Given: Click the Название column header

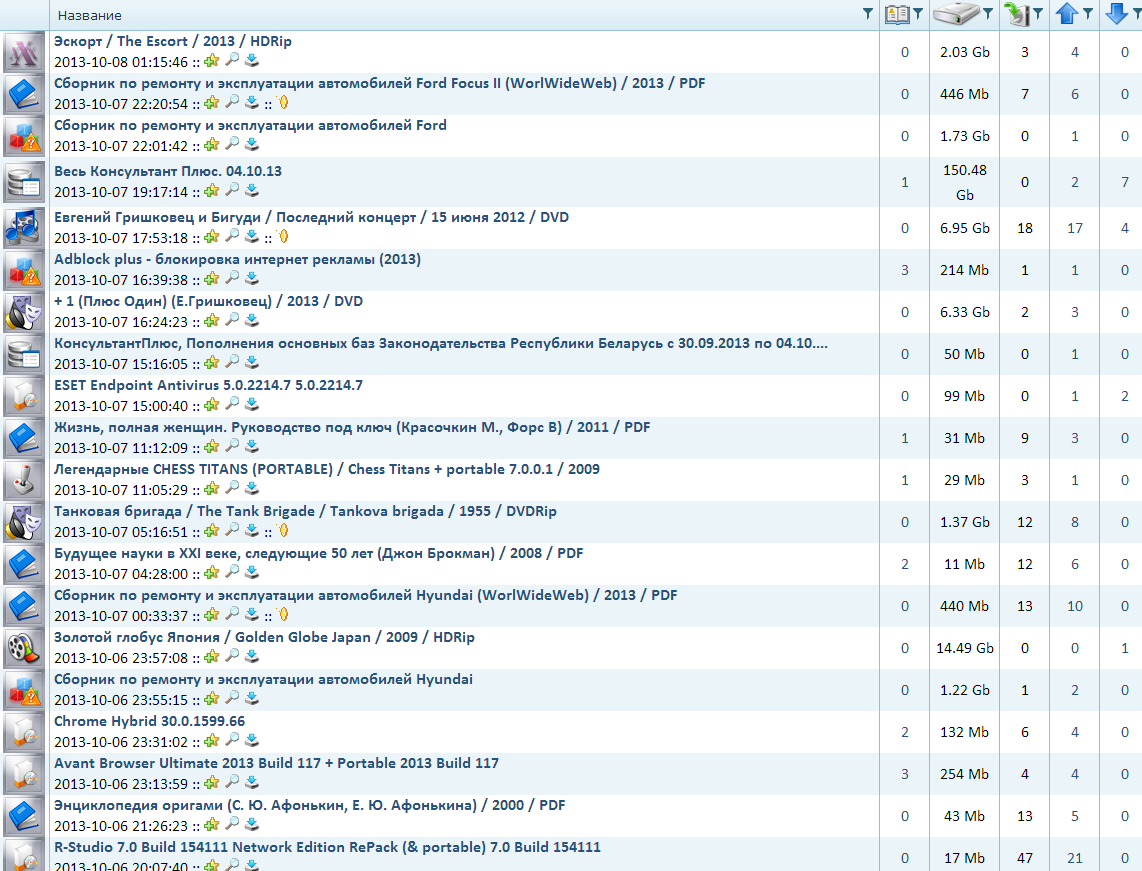Looking at the screenshot, I should point(90,15).
